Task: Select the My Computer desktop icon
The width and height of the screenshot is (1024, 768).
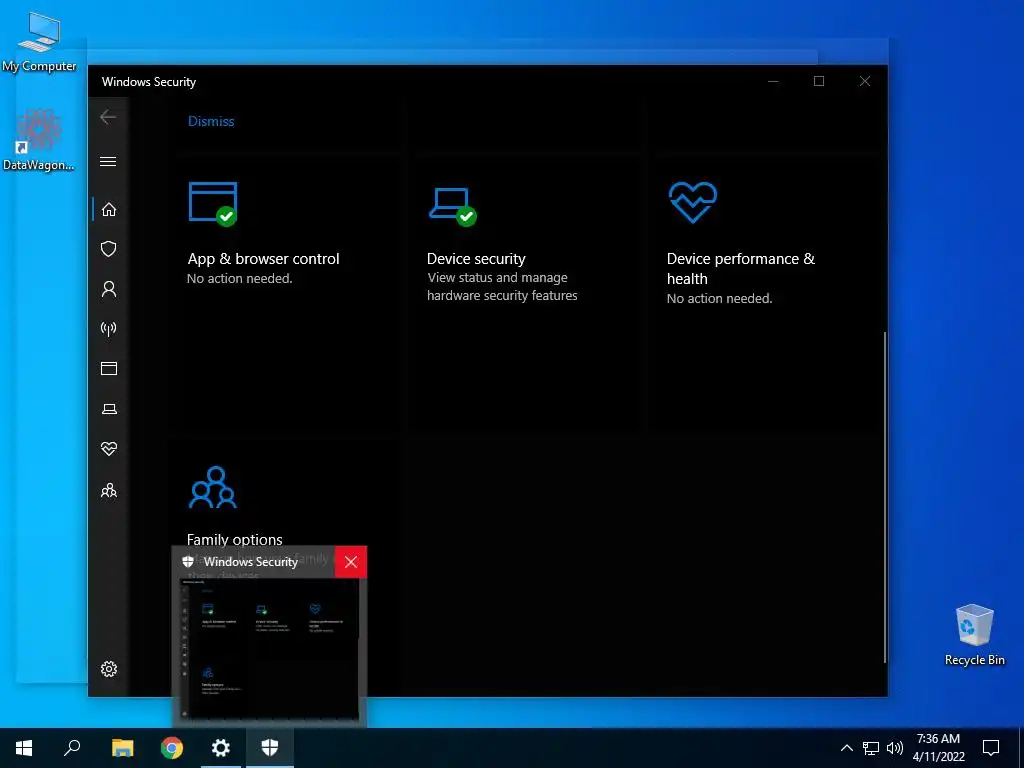Action: point(39,42)
